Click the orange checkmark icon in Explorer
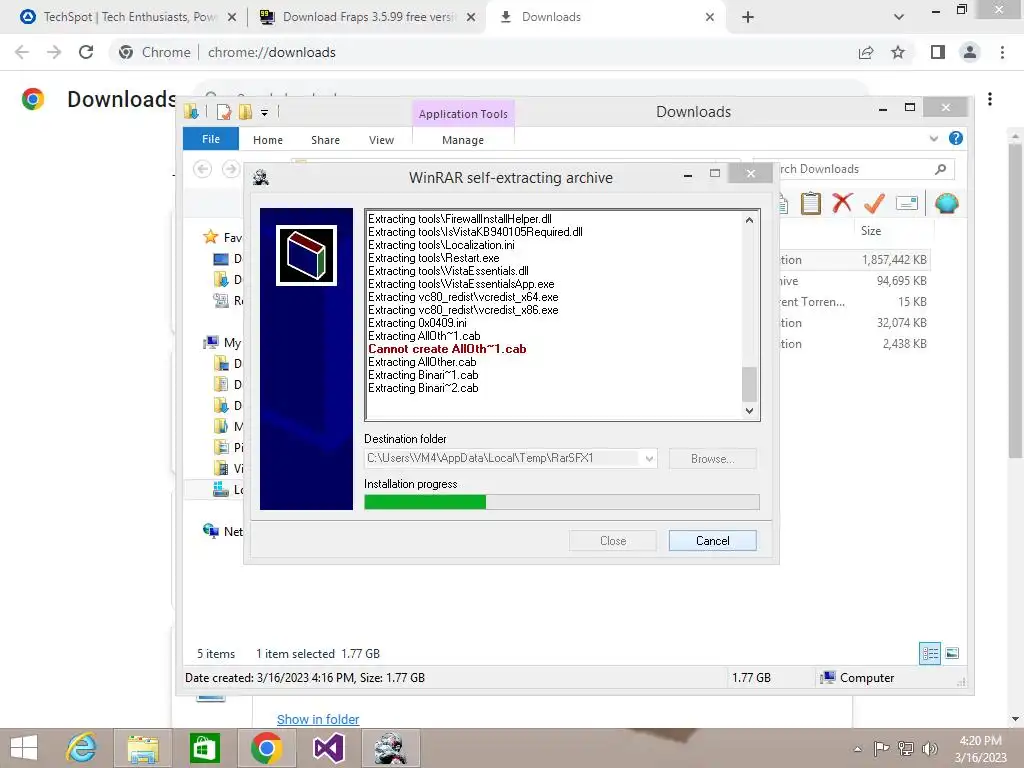 (874, 203)
